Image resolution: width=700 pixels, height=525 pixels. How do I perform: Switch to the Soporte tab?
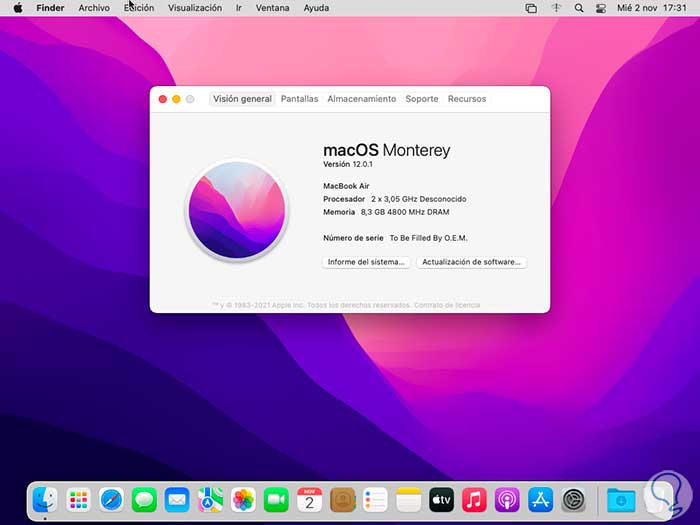tap(422, 99)
